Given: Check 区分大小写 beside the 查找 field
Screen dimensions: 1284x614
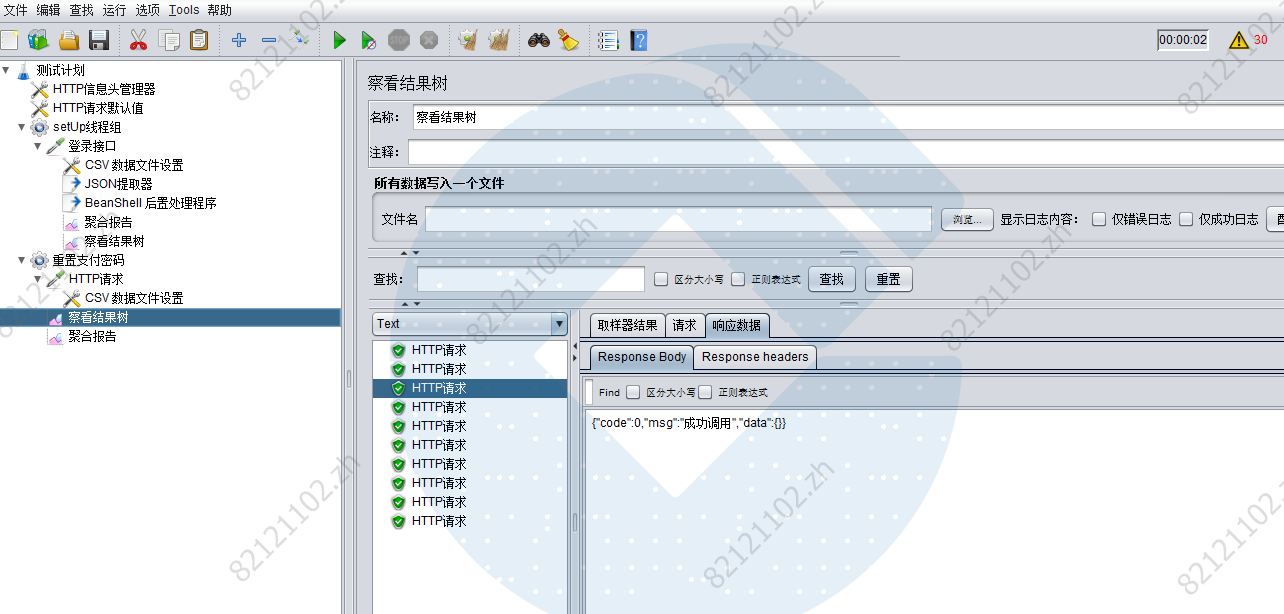Looking at the screenshot, I should click(x=661, y=279).
